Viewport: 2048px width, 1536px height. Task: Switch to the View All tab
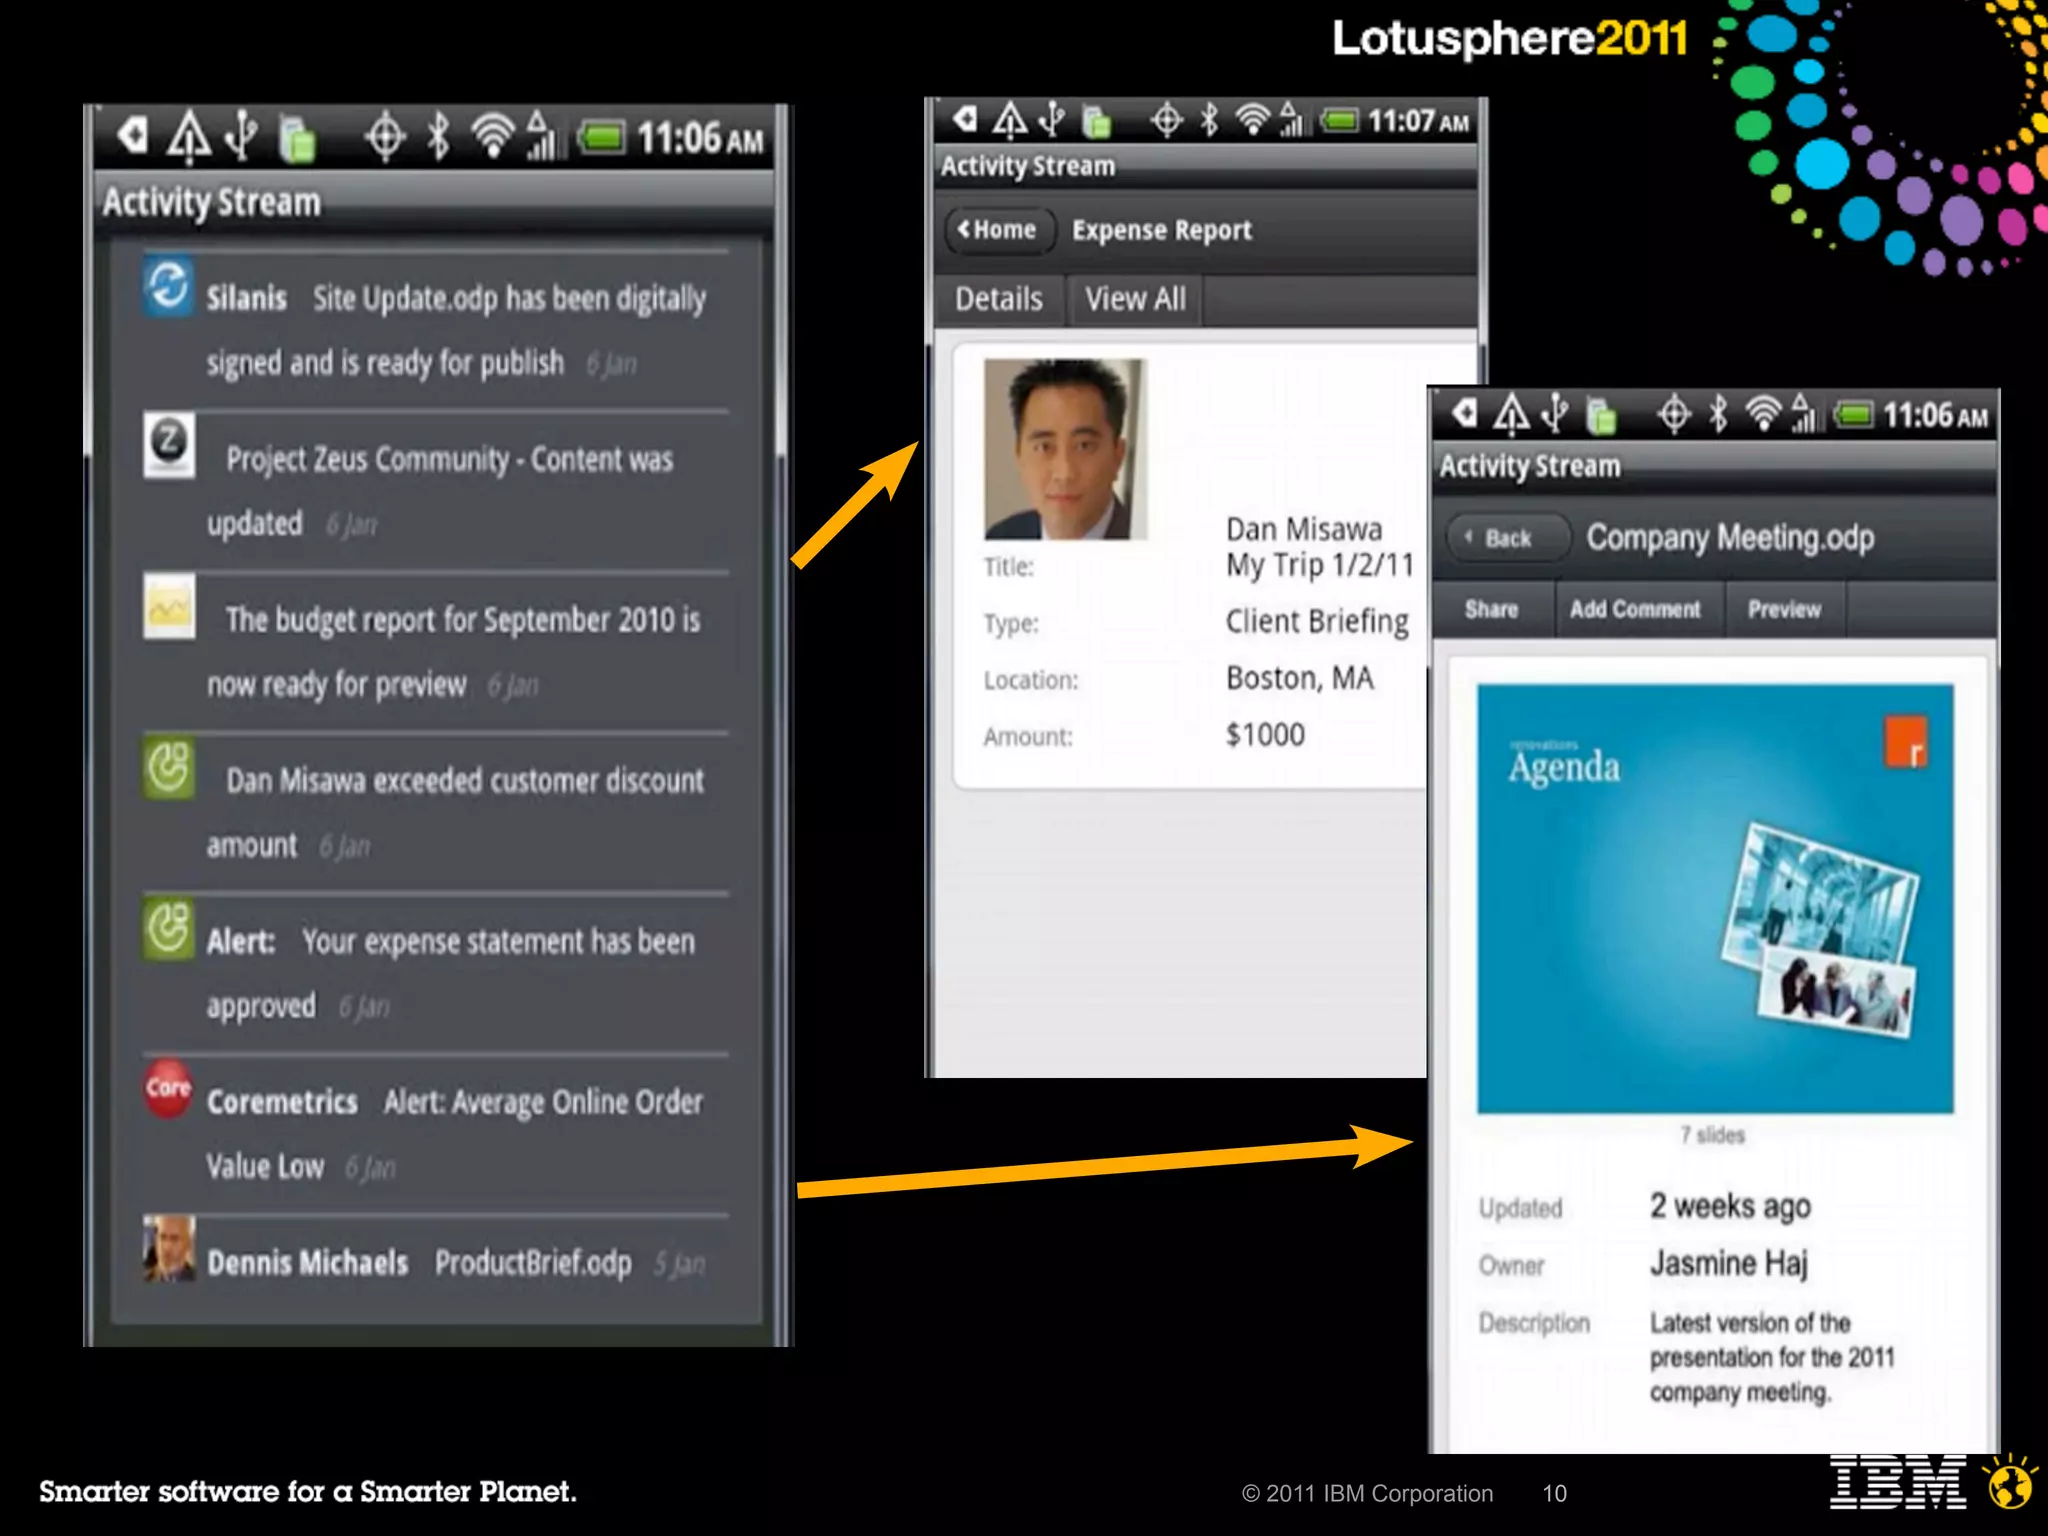[x=1135, y=299]
